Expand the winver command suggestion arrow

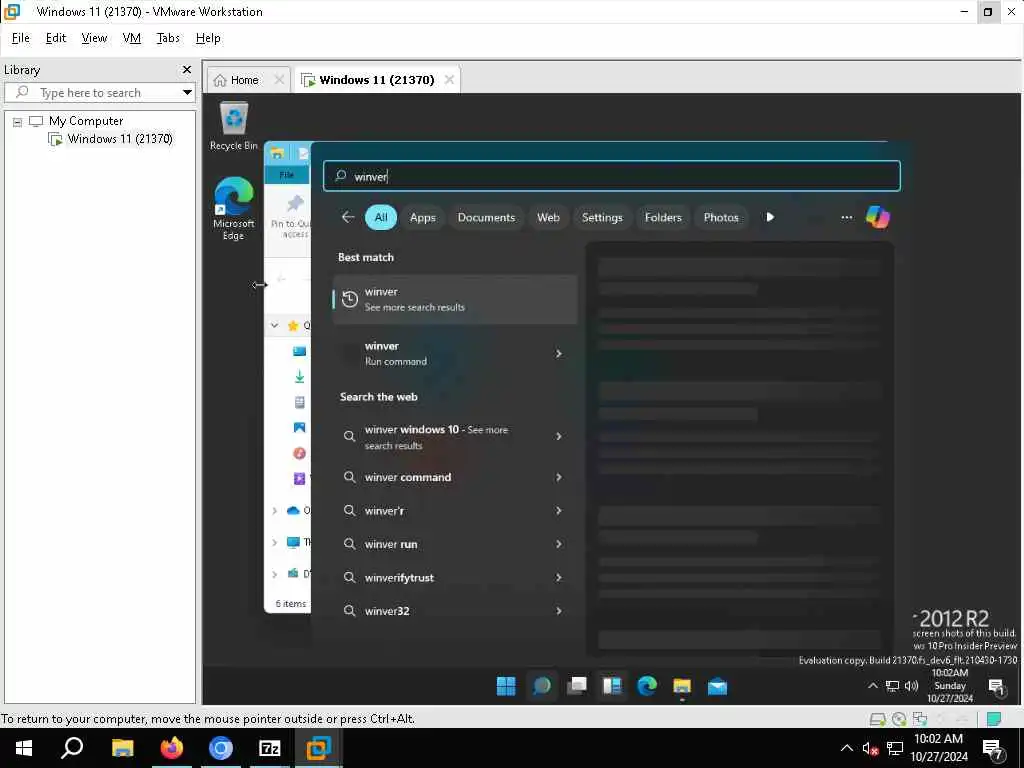[558, 477]
